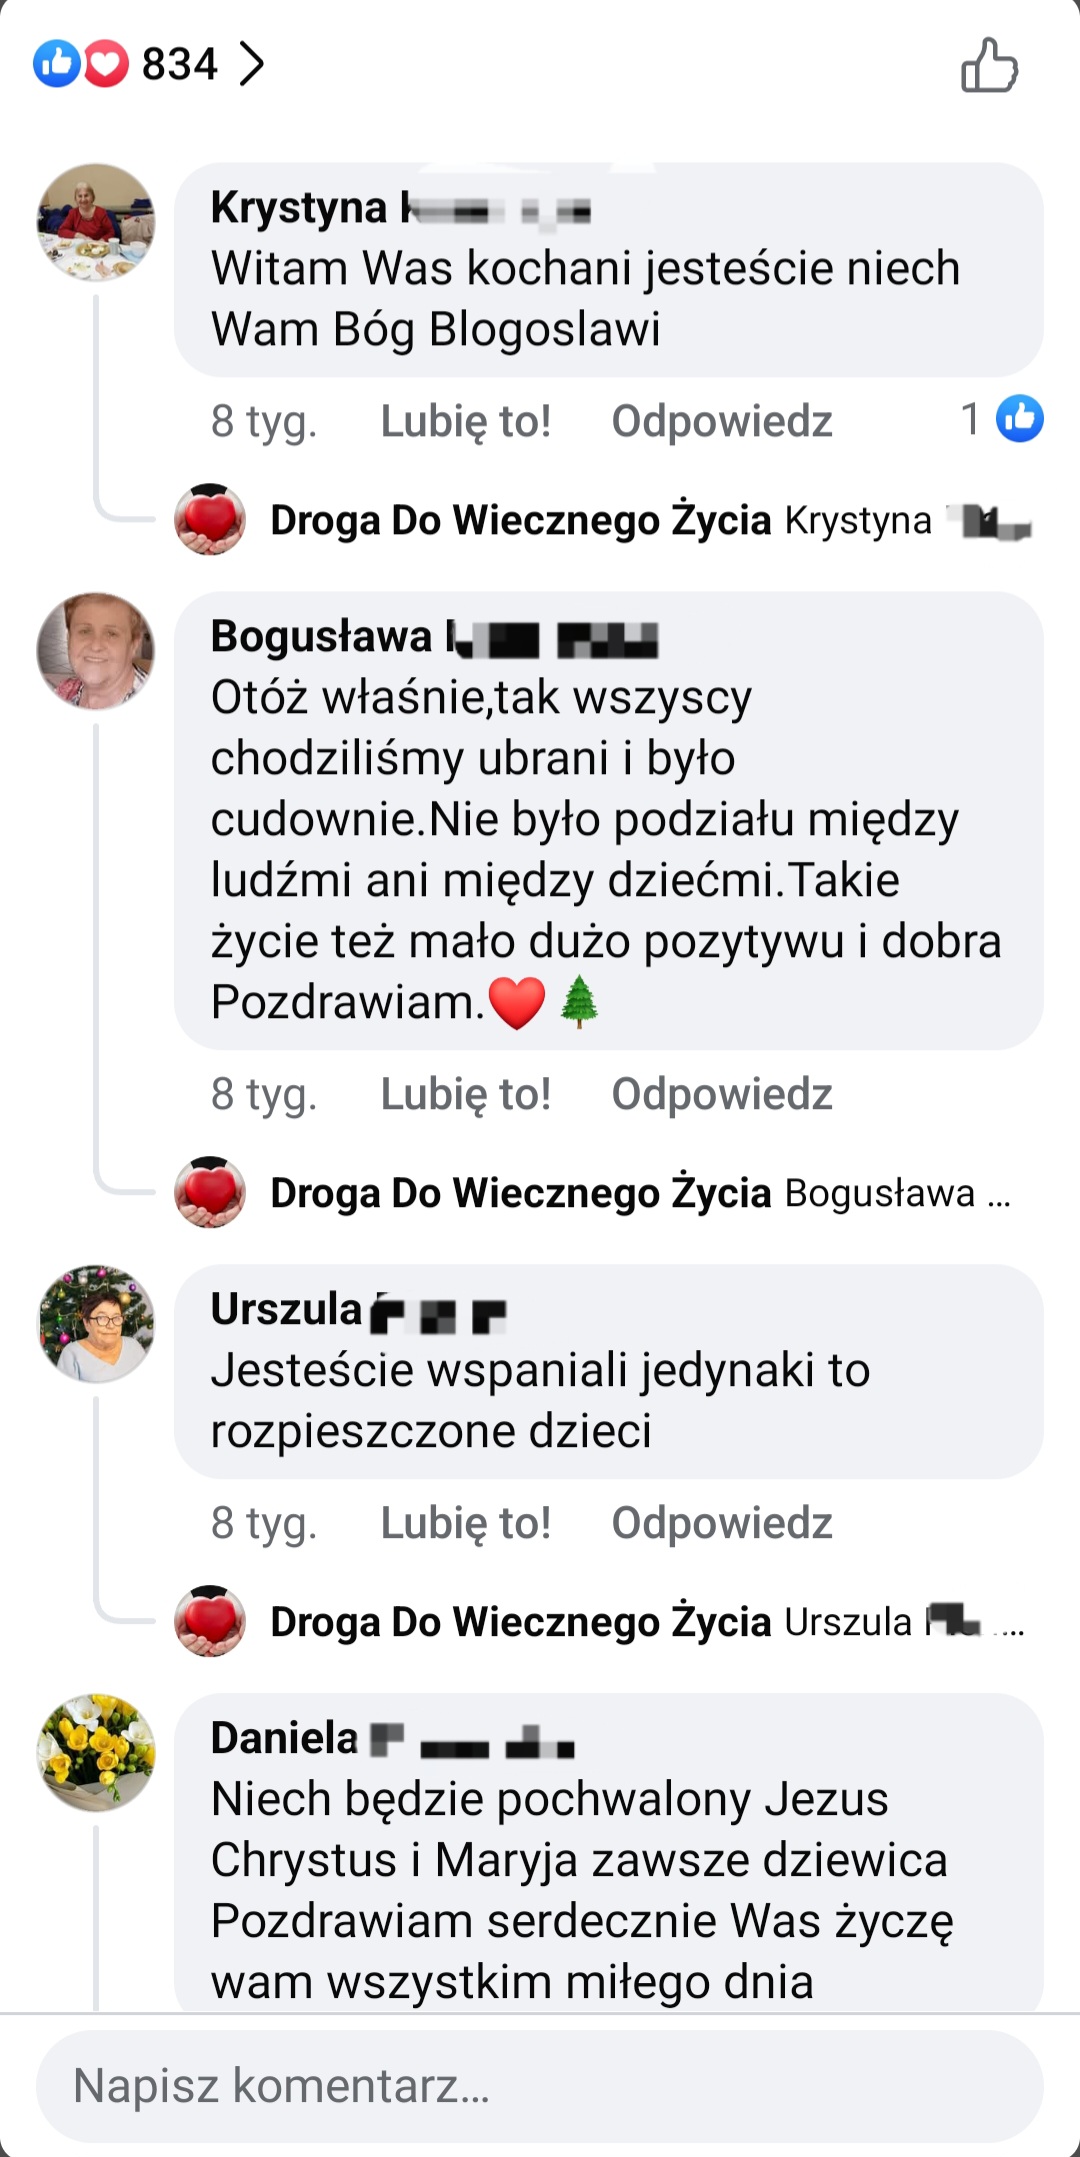
Task: Open Urszula's profile picture
Action: coord(96,1323)
